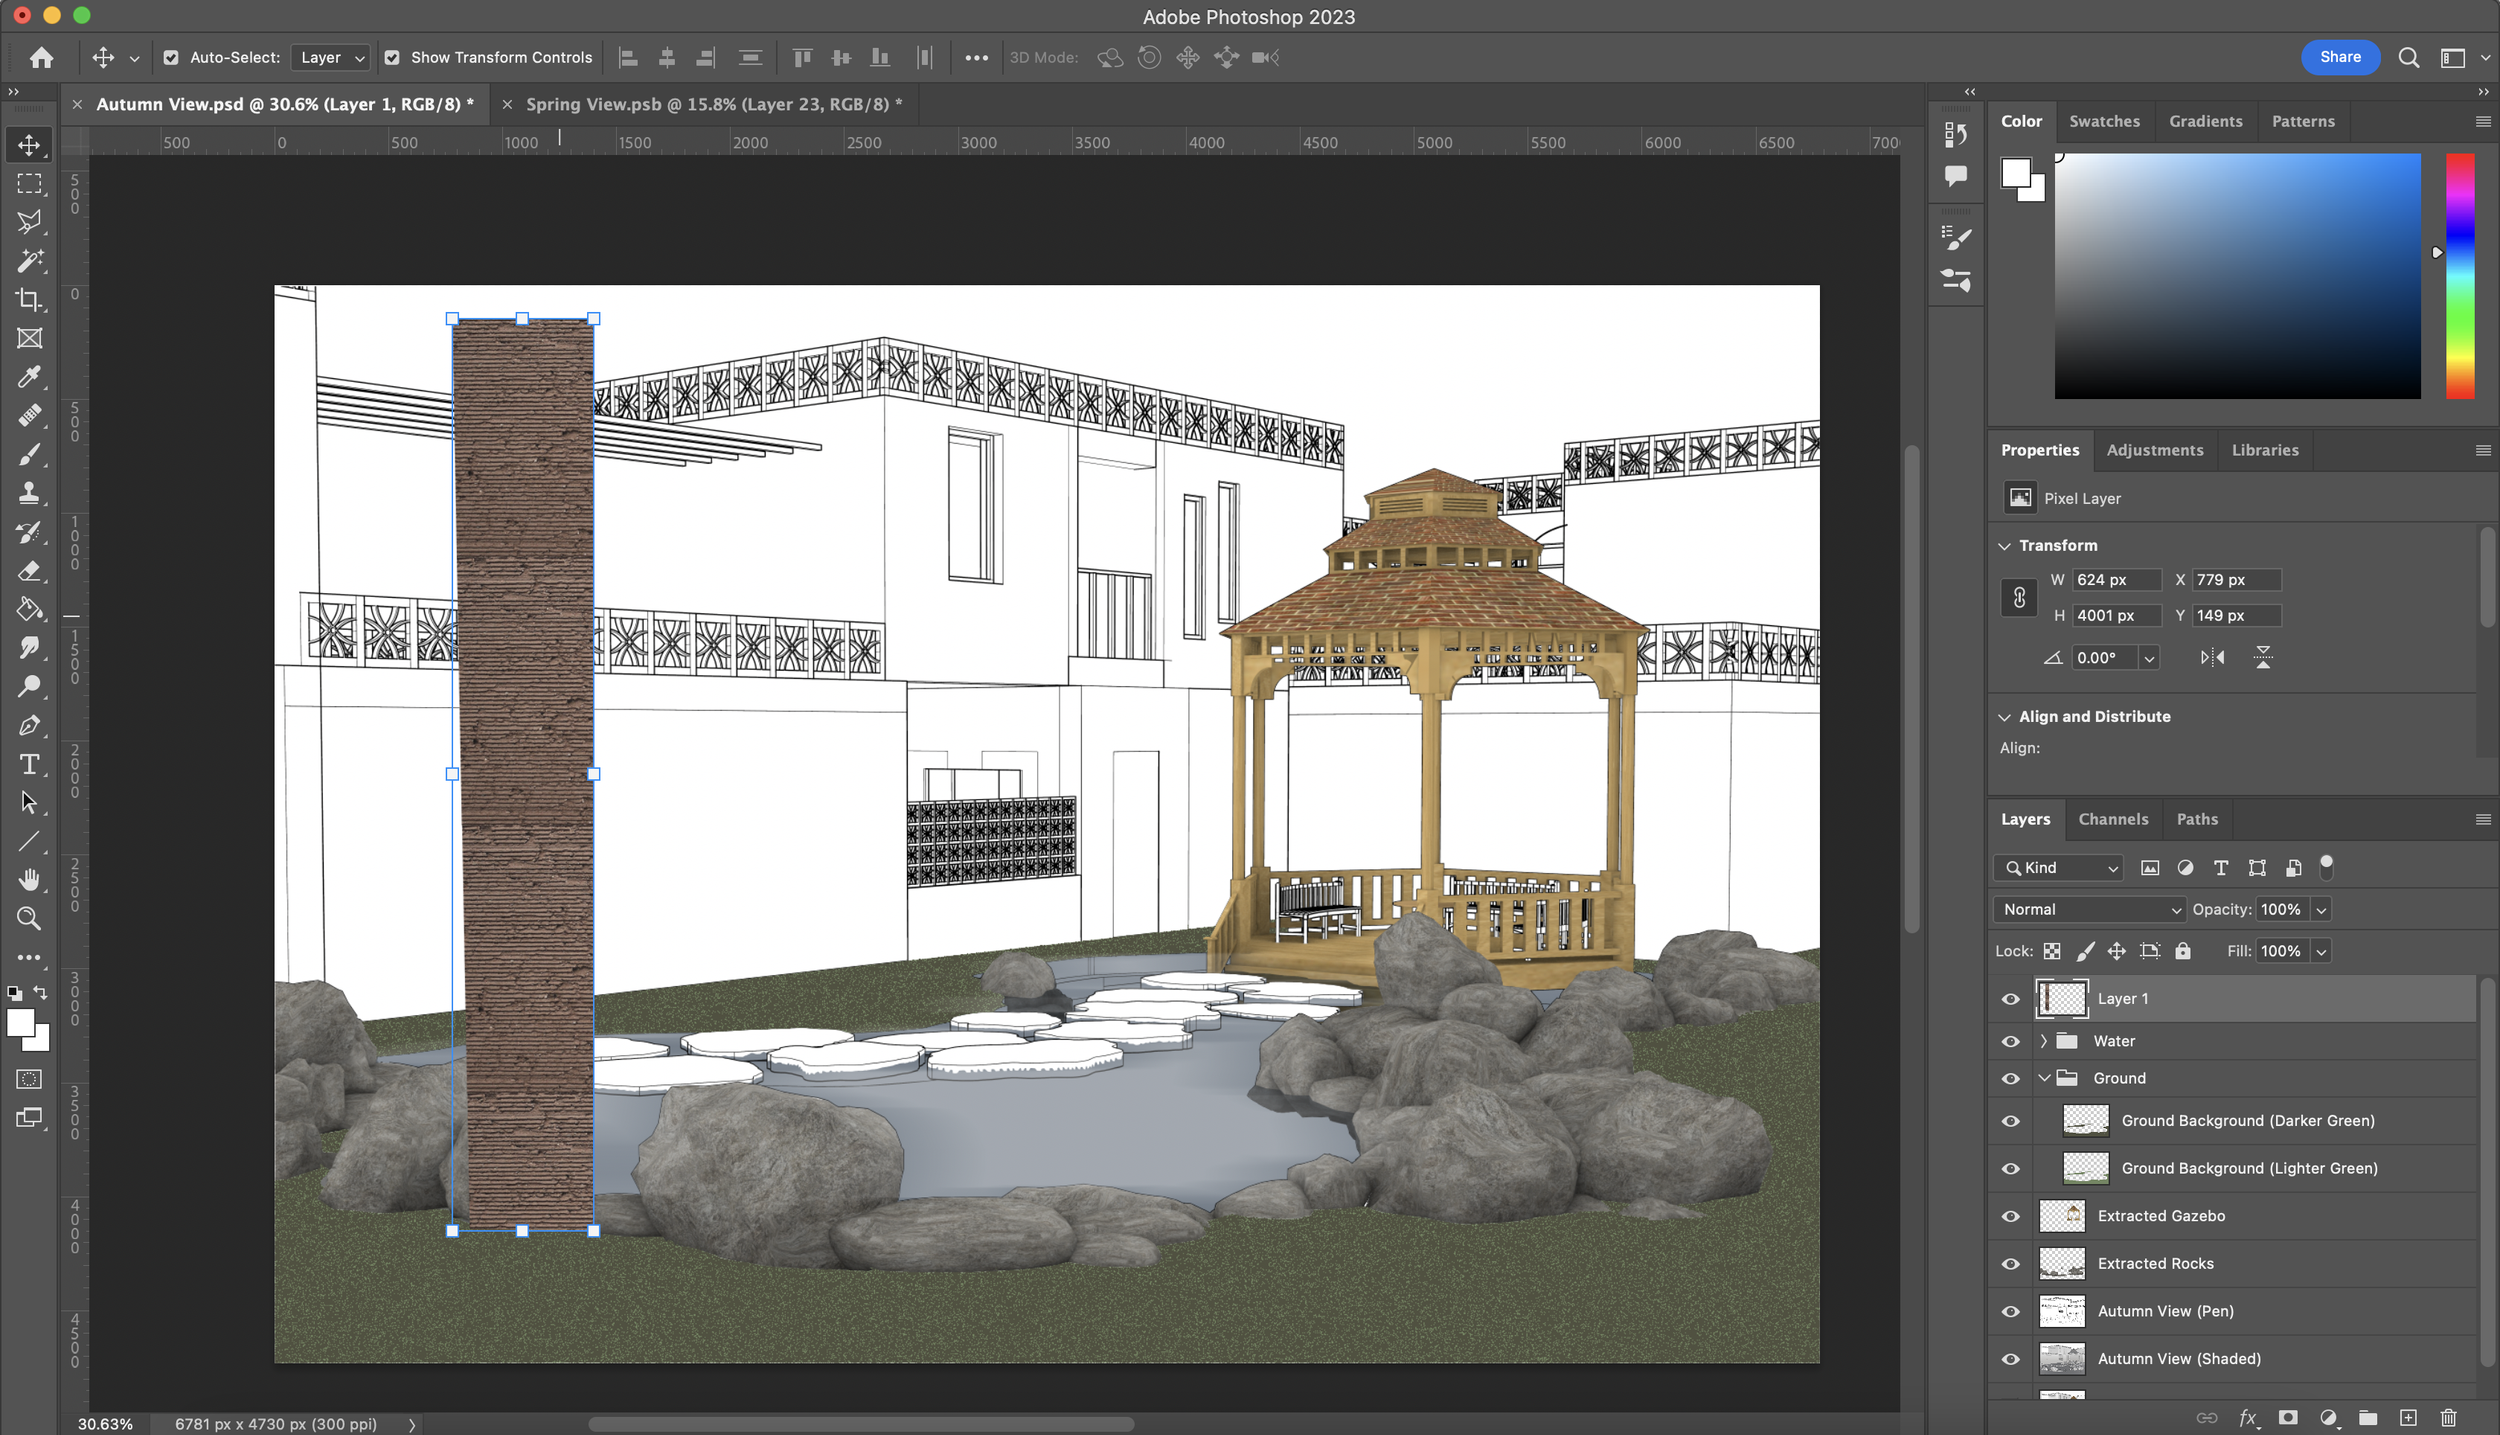2500x1435 pixels.
Task: Open the Auto-Select Layer dropdown
Action: point(332,58)
